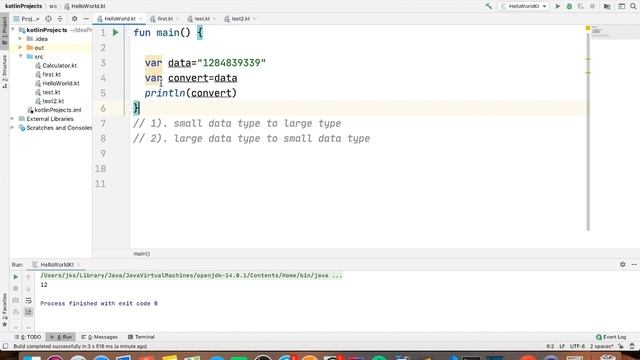Viewport: 640px width, 360px height.
Task: Run HelloWorldKt with the toolbar play button
Action: tap(558, 6)
